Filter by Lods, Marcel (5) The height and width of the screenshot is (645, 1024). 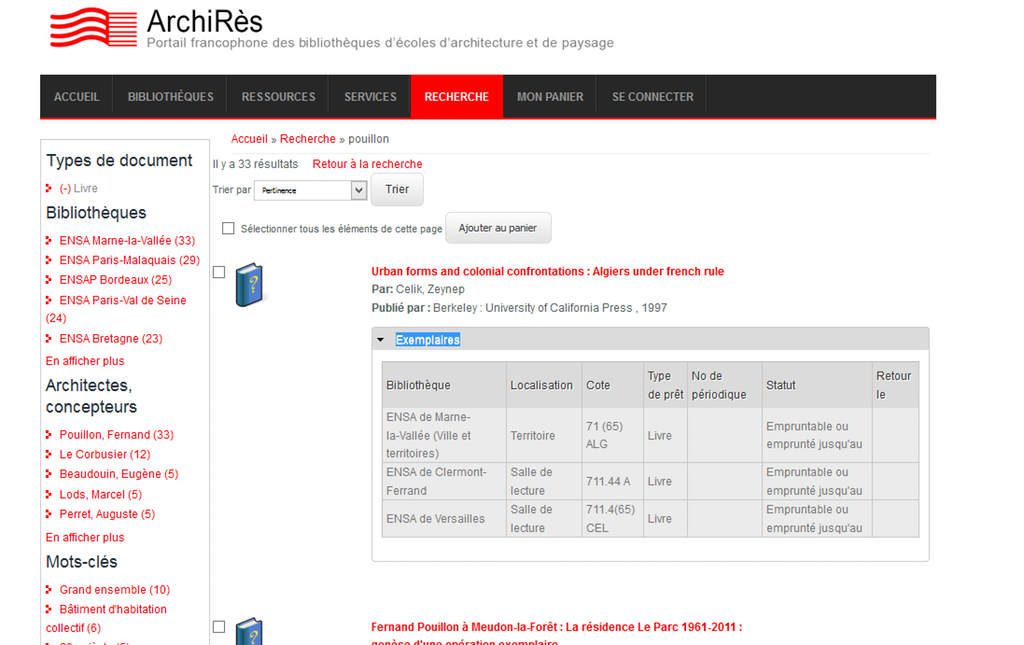tap(101, 495)
